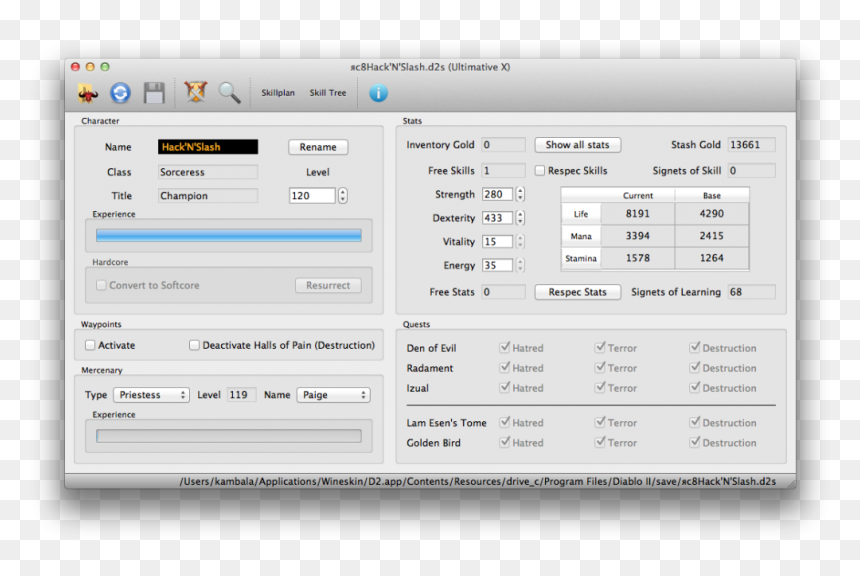Click Signets of Learning field showing 68
This screenshot has width=860, height=576.
(751, 292)
